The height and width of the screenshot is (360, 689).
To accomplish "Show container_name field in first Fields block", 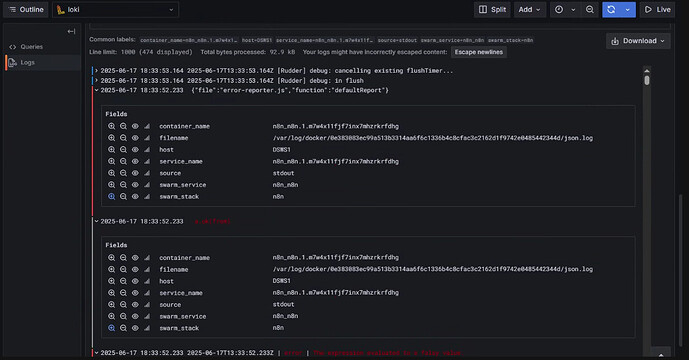I will [135, 126].
